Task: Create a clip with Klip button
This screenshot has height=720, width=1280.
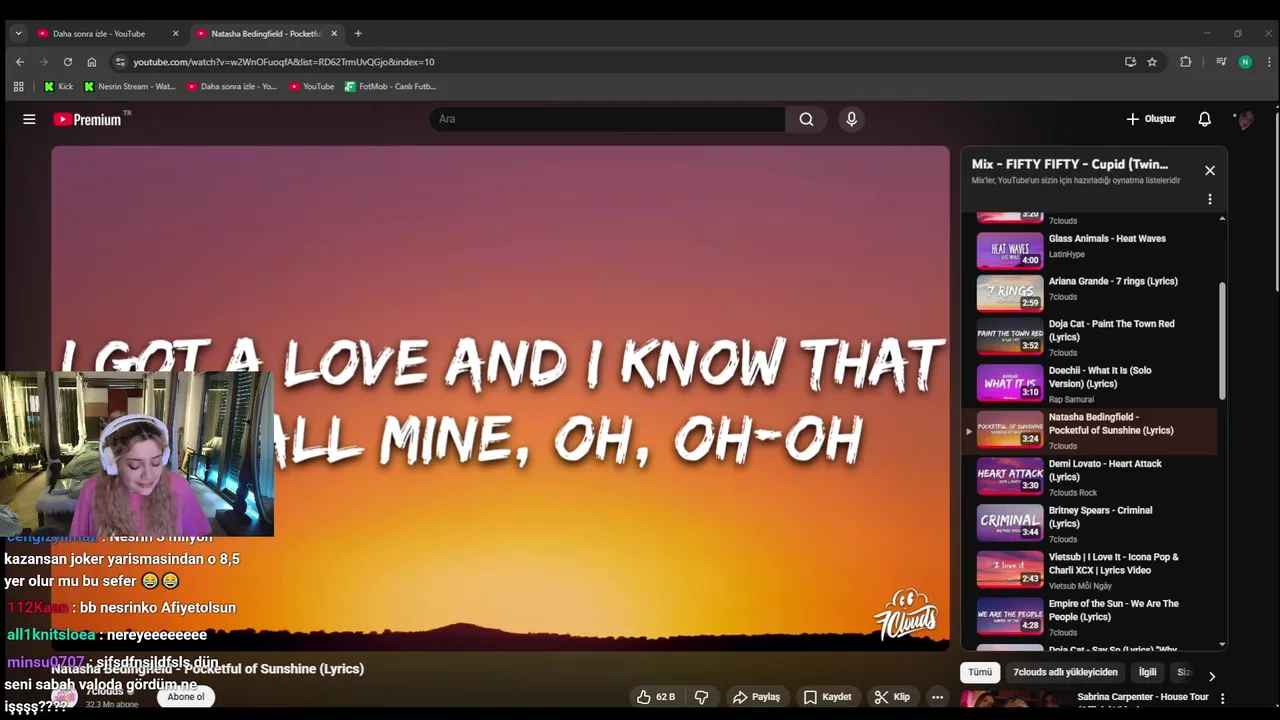Action: pyautogui.click(x=892, y=697)
